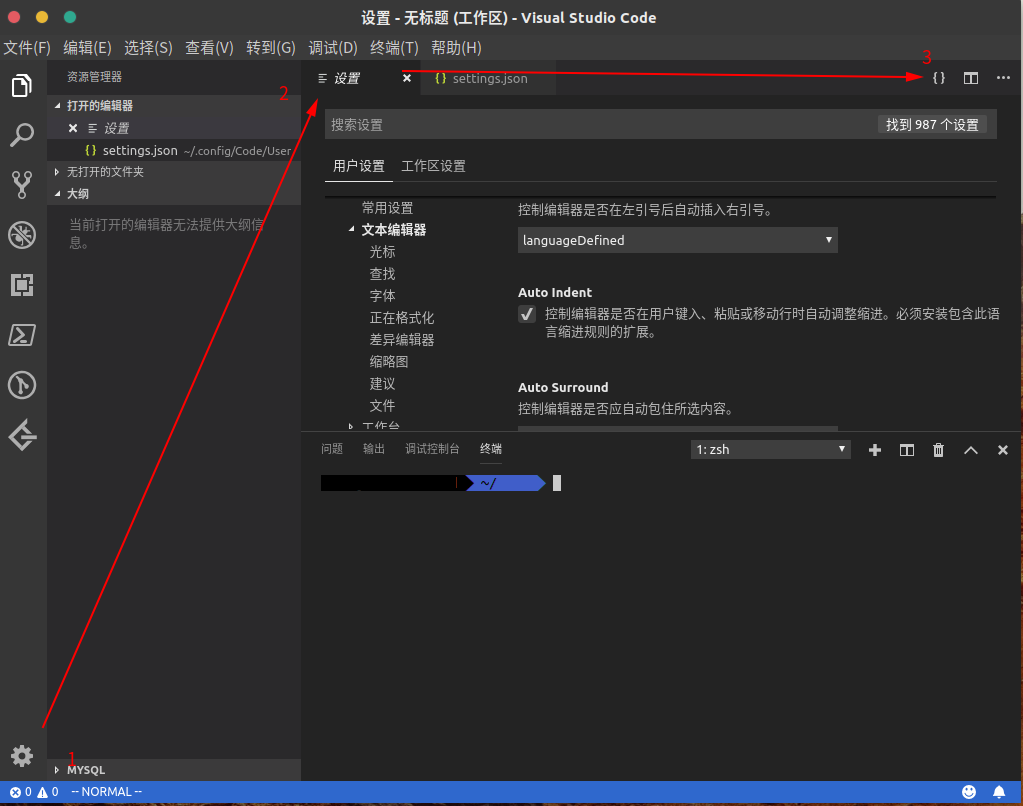Click the Auto Surround setting title
The height and width of the screenshot is (806, 1023).
click(563, 388)
